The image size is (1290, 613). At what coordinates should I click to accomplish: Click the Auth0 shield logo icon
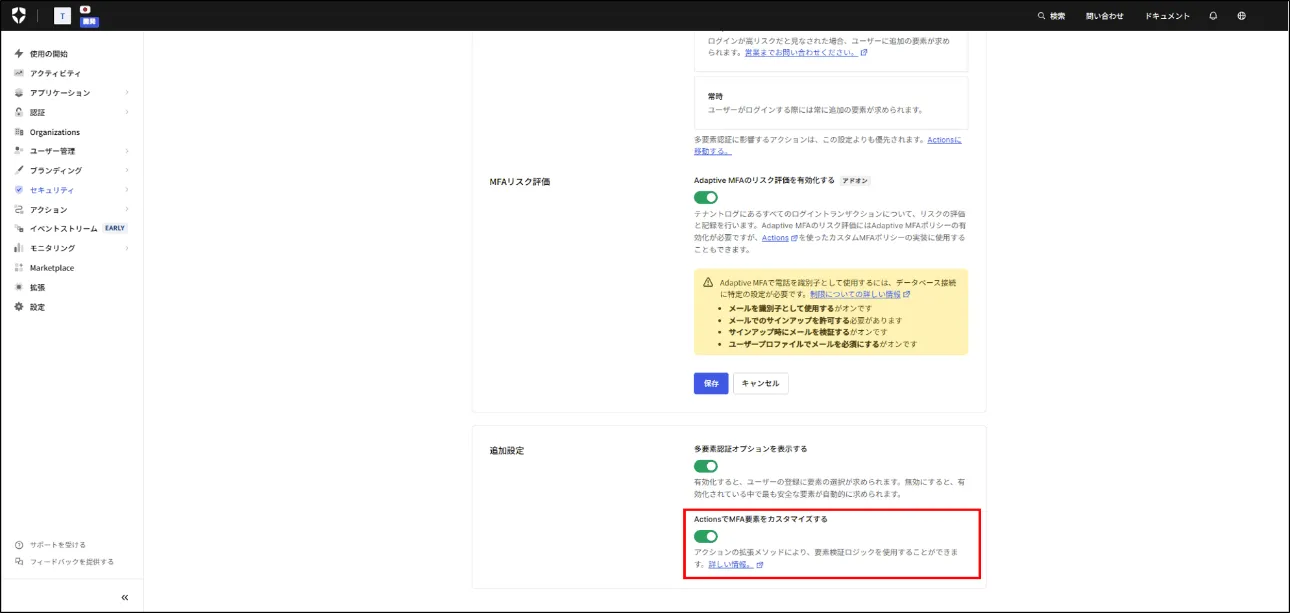coord(19,16)
